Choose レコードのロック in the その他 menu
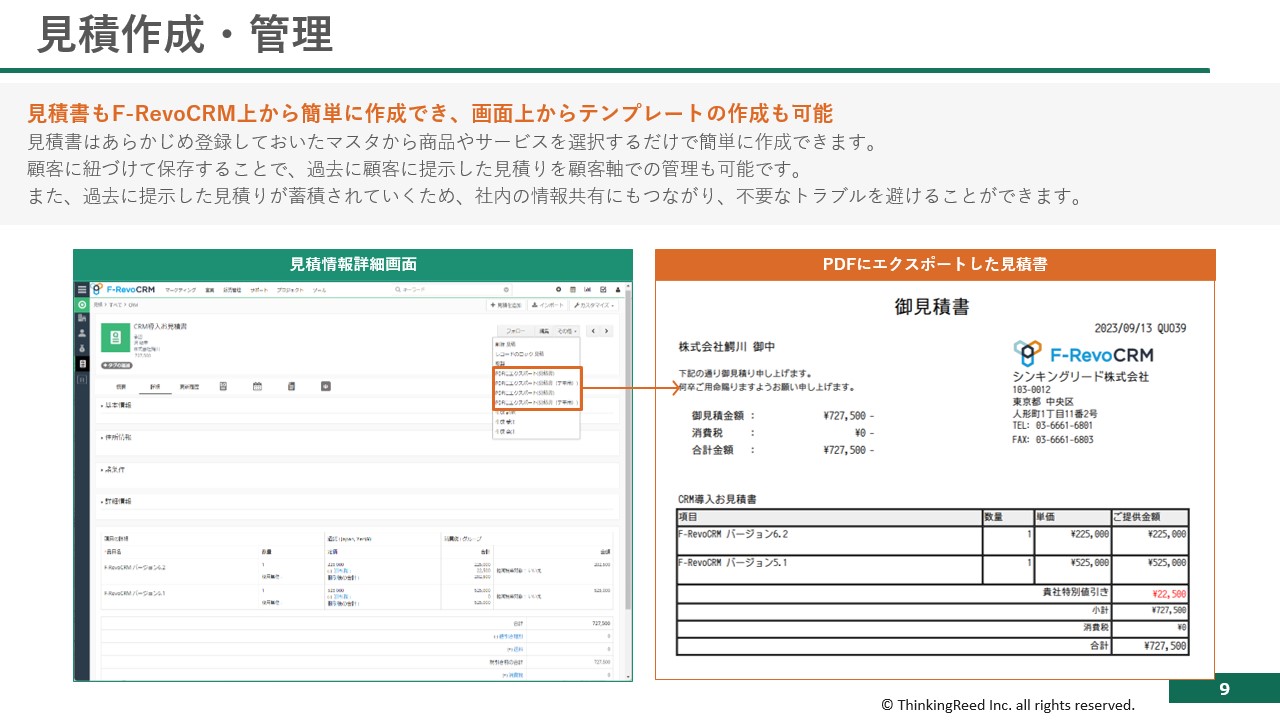Viewport: 1280px width, 720px height. click(520, 354)
